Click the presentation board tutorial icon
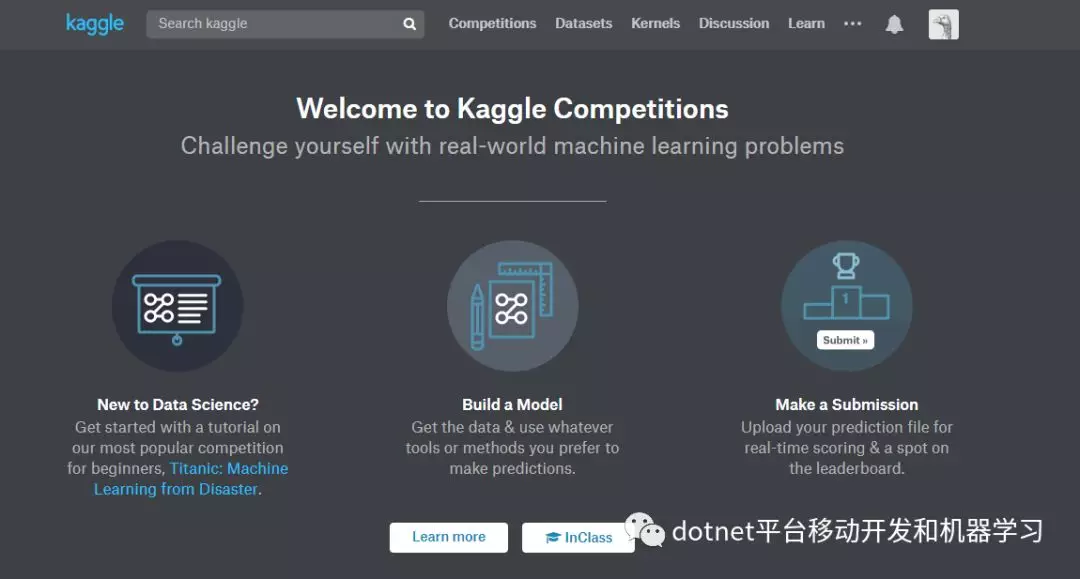 coord(177,306)
